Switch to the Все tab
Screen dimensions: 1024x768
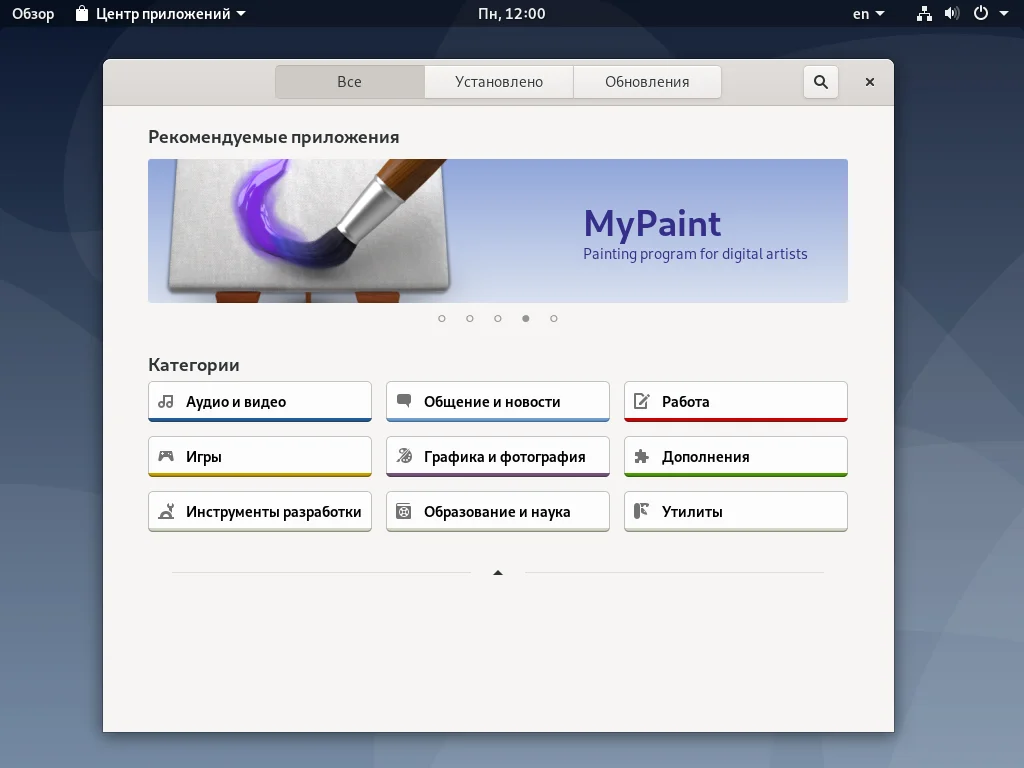pyautogui.click(x=349, y=82)
